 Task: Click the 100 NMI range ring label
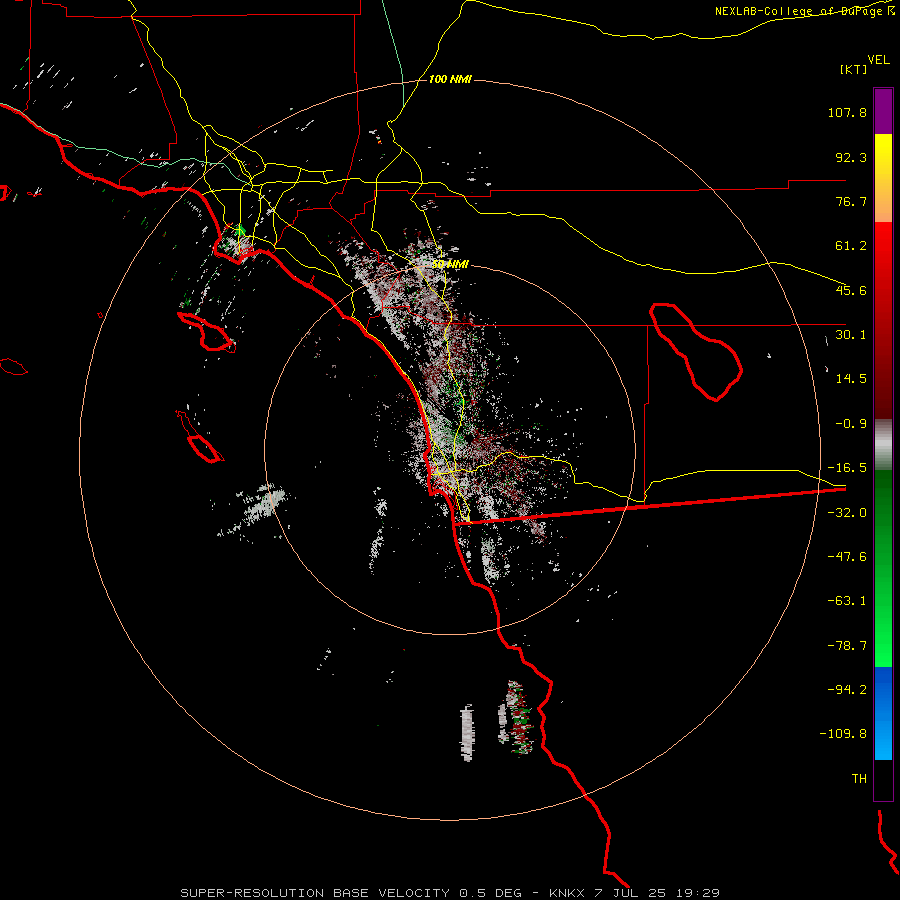pyautogui.click(x=450, y=79)
